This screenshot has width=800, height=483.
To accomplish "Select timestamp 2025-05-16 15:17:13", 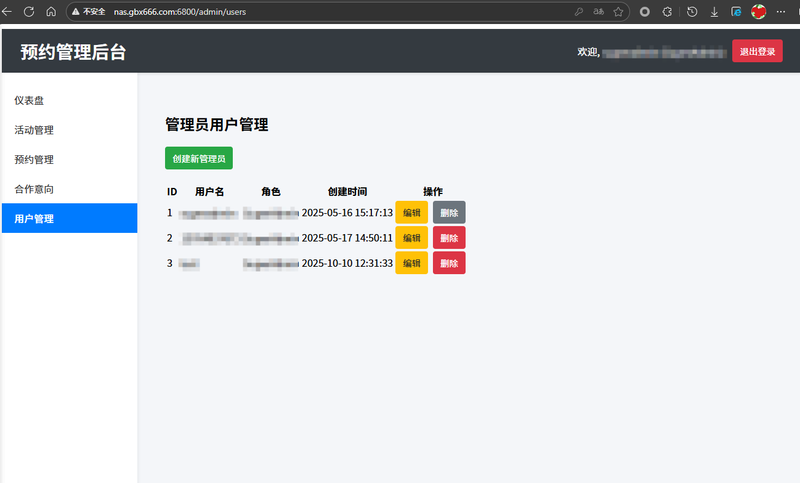I will pos(347,213).
